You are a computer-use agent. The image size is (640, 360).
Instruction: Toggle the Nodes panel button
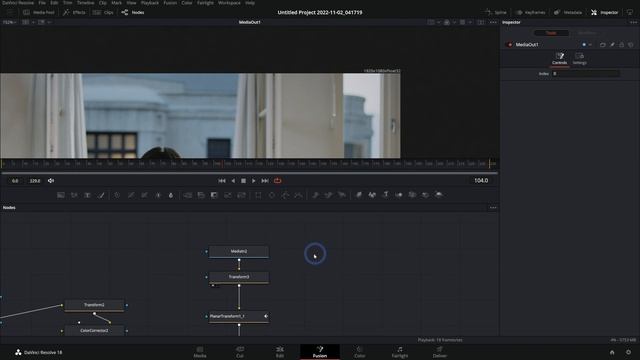pyautogui.click(x=133, y=12)
